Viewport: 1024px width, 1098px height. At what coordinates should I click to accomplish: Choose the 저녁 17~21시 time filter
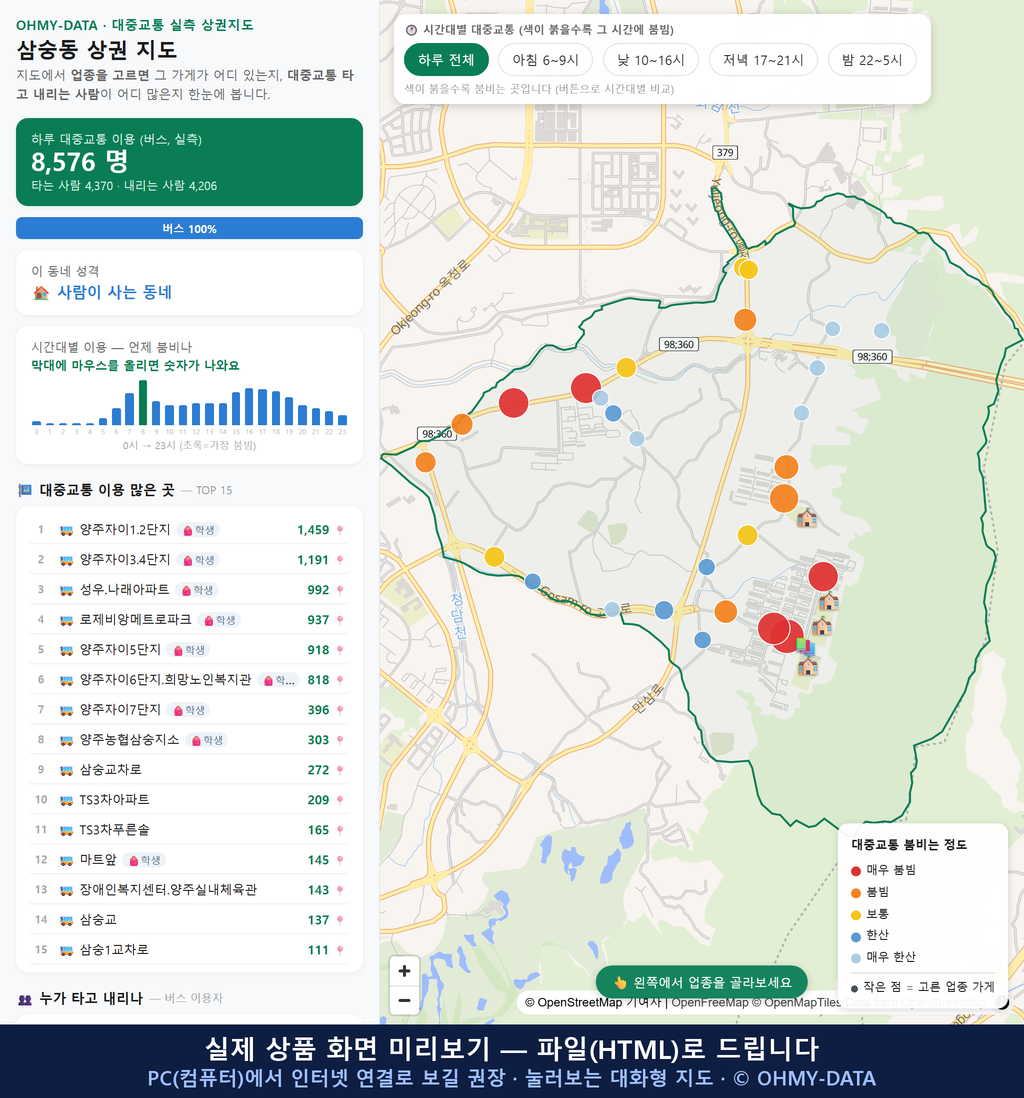763,60
